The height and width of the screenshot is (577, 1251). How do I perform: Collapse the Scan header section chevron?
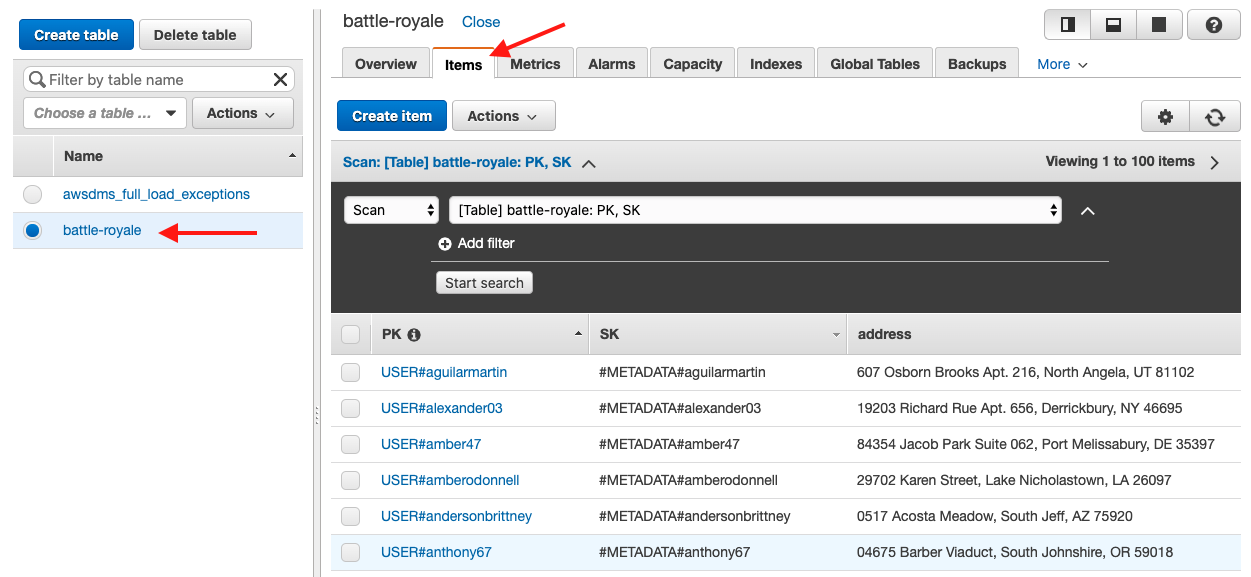point(588,162)
